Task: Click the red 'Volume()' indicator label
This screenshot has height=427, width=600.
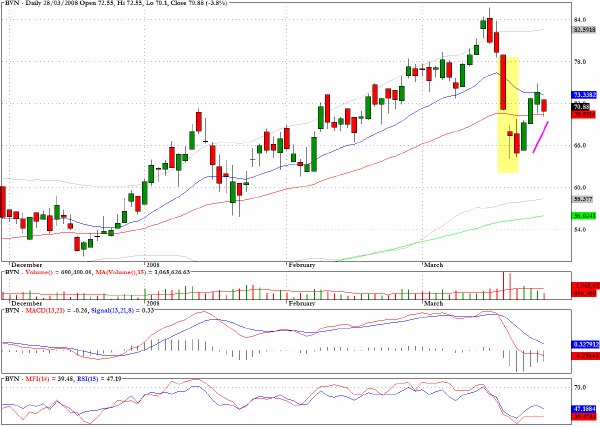Action: (x=38, y=272)
